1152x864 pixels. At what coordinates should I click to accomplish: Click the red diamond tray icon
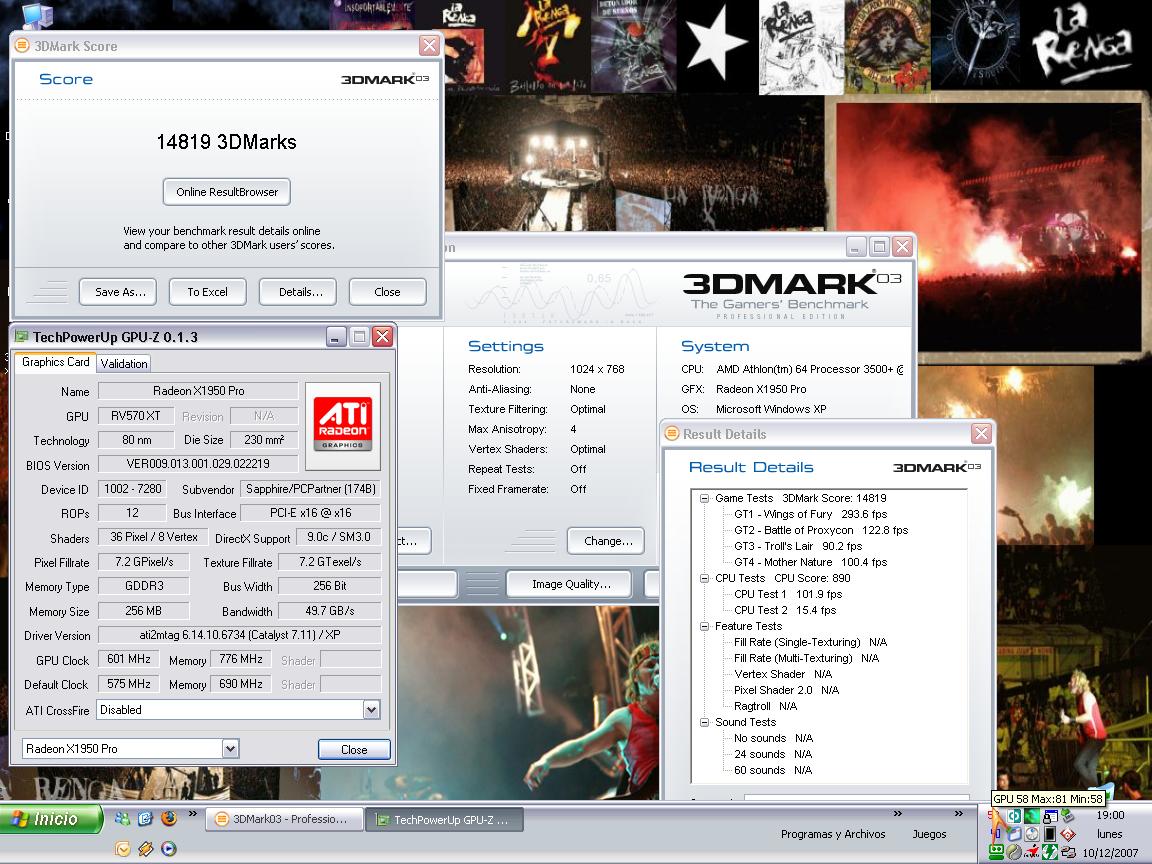(1068, 834)
